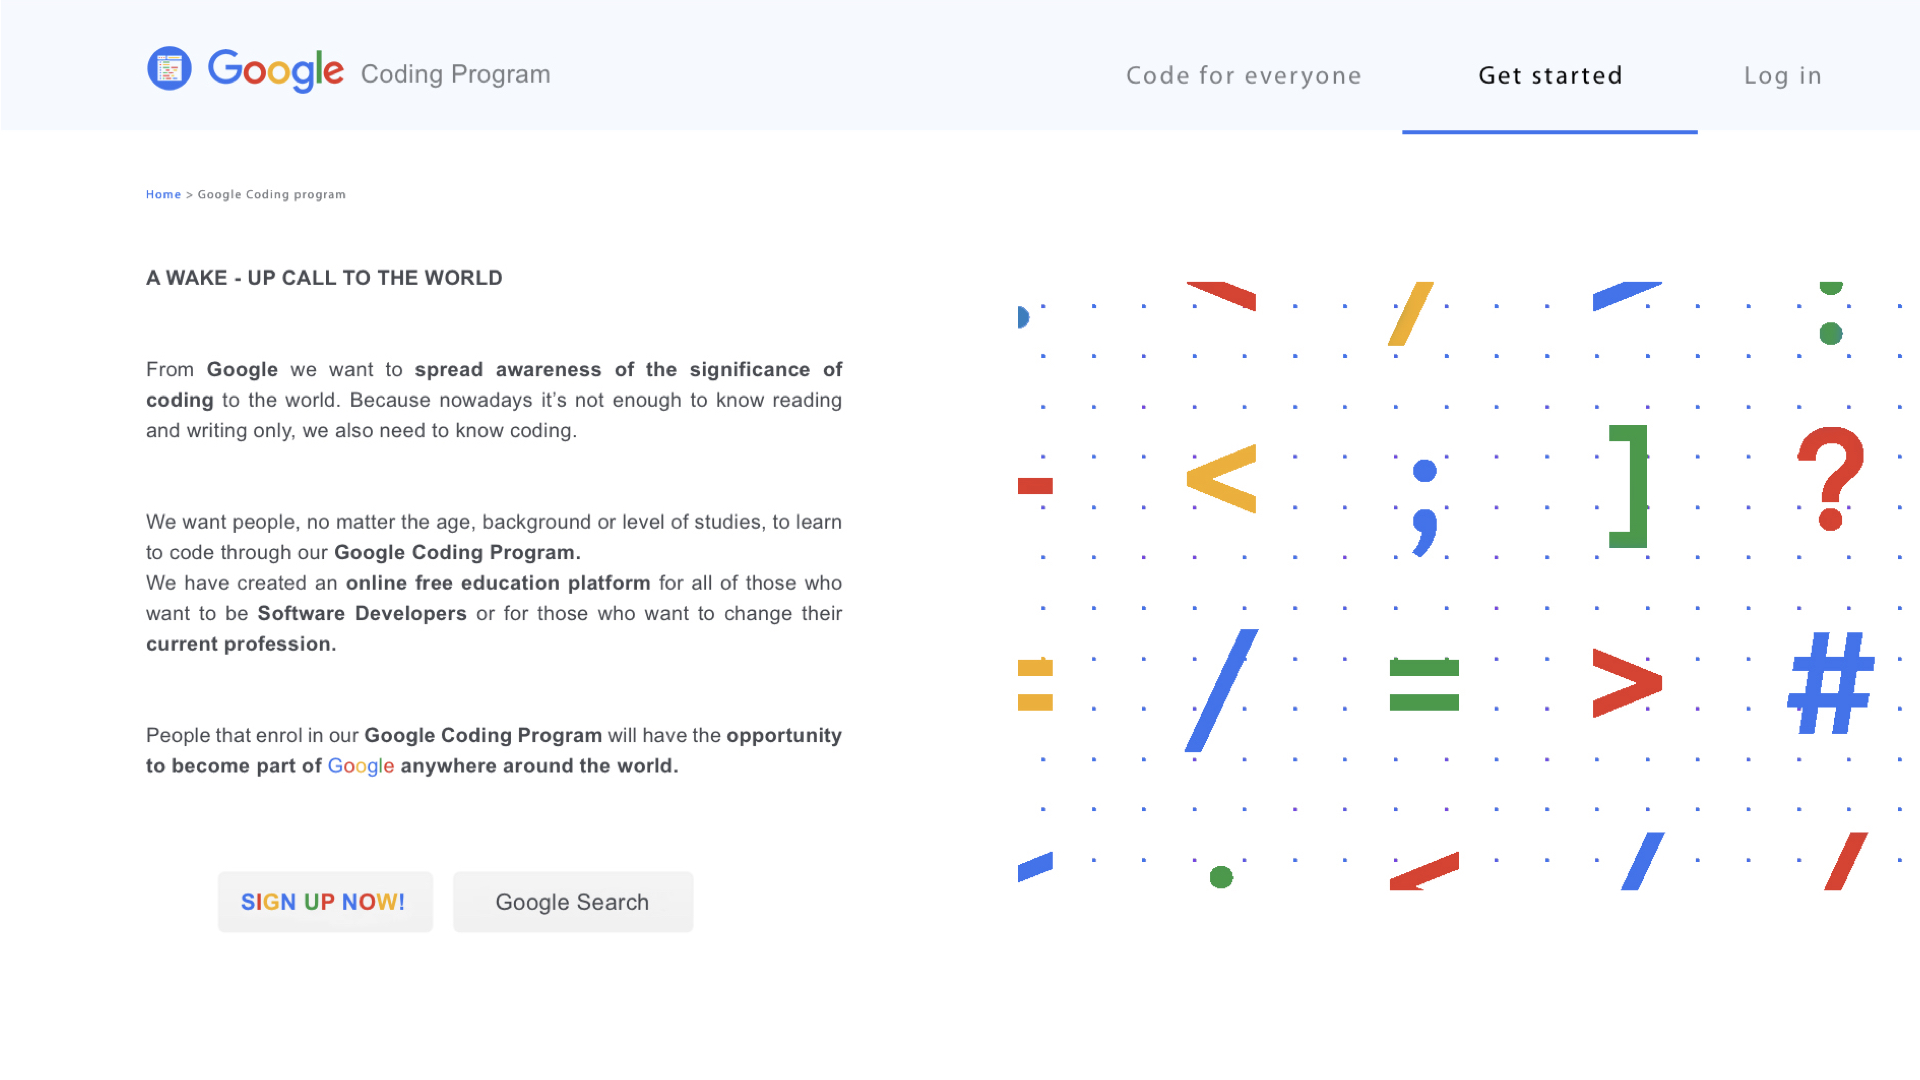
Task: Click the wake-up call heading
Action: (x=324, y=278)
